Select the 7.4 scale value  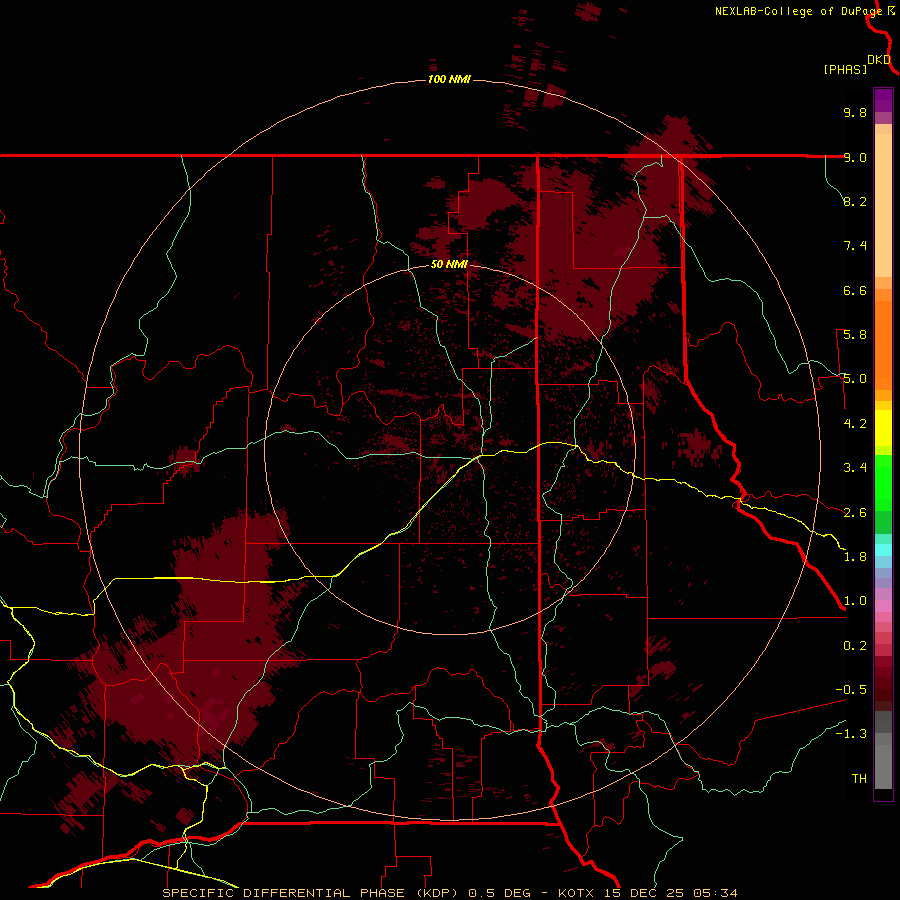pyautogui.click(x=855, y=246)
